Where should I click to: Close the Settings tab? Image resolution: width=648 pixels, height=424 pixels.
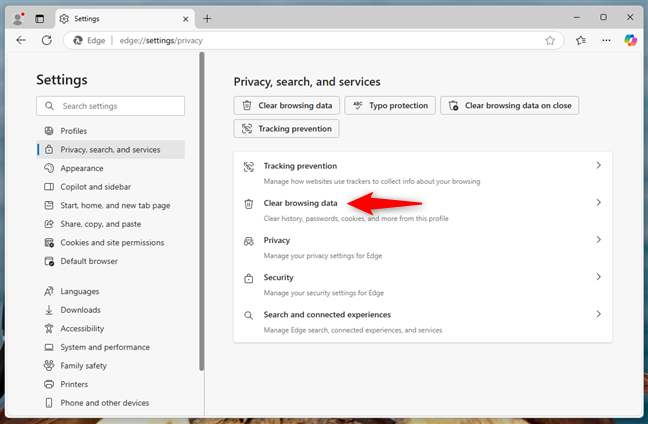(x=186, y=19)
